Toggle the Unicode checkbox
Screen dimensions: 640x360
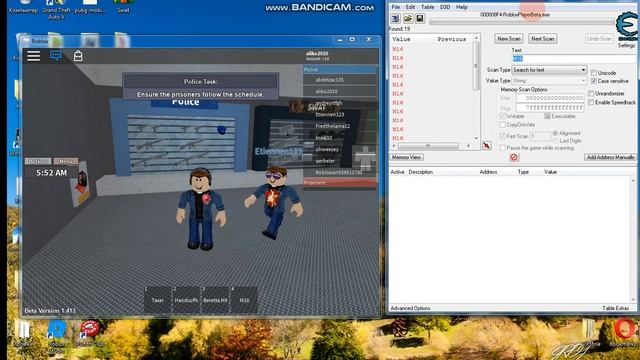593,73
